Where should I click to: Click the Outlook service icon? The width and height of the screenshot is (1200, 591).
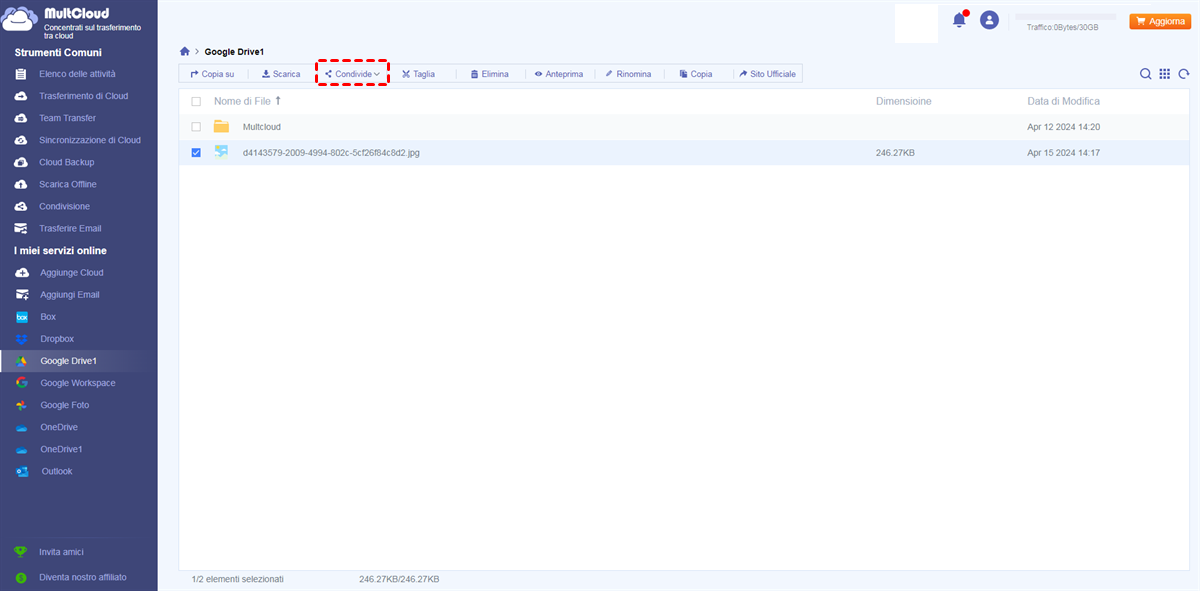click(x=21, y=471)
